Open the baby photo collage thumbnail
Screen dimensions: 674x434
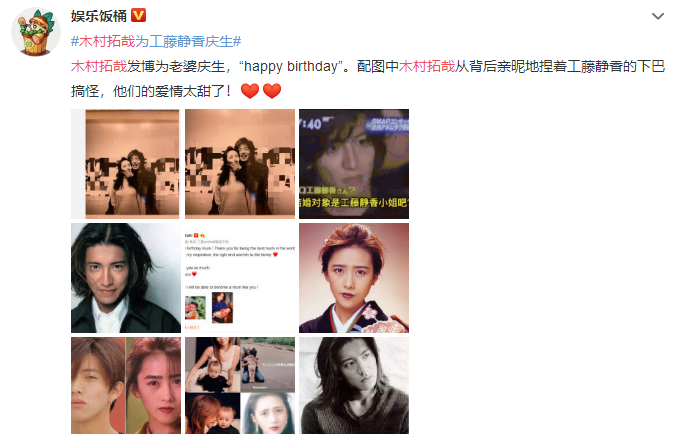tap(240, 385)
